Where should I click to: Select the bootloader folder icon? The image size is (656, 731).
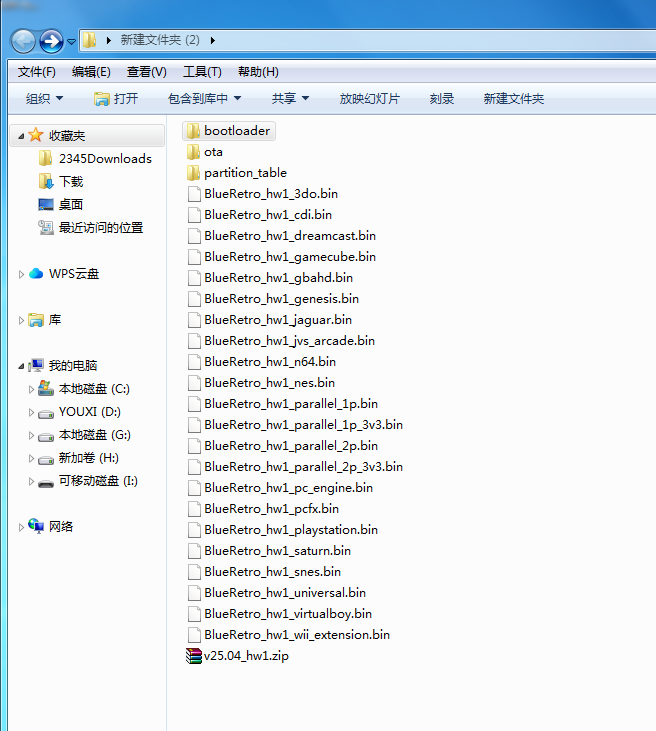[193, 131]
